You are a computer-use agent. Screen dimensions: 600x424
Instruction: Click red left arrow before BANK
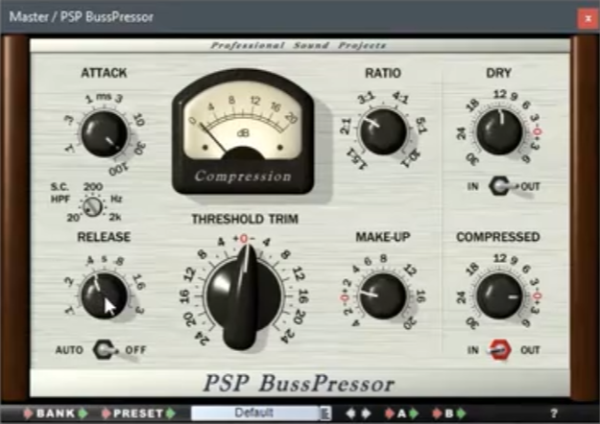click(x=28, y=414)
